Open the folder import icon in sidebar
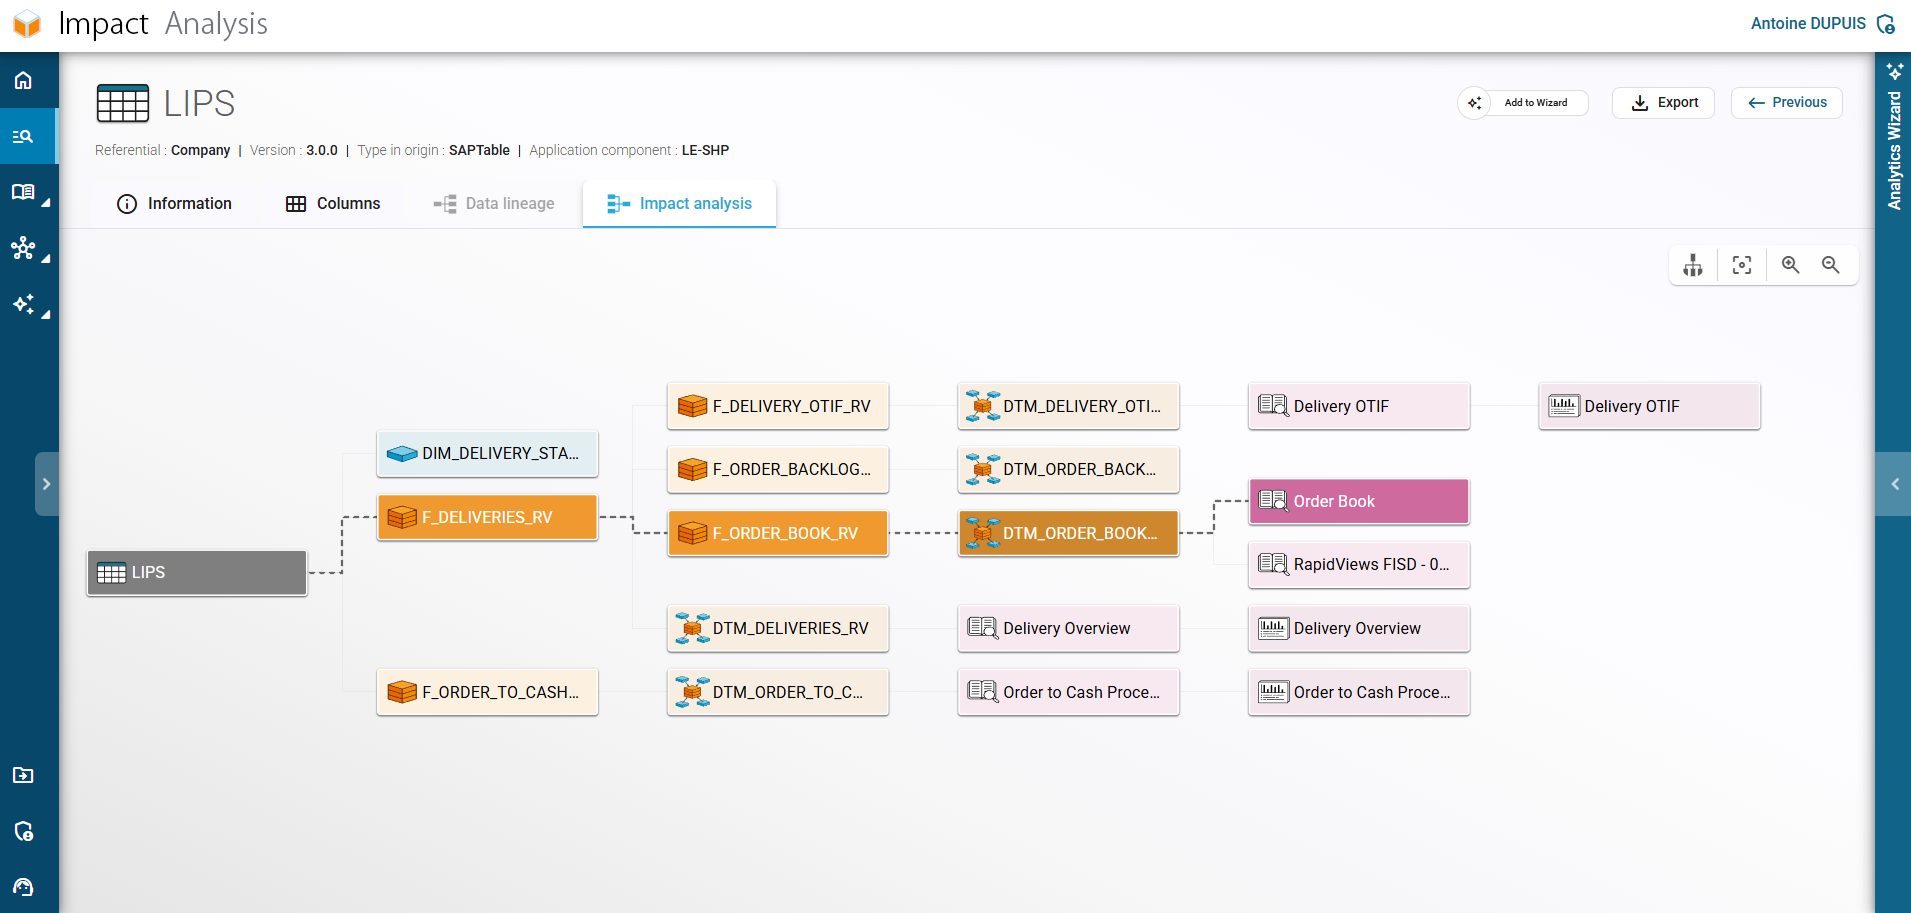Image resolution: width=1911 pixels, height=913 pixels. 23,775
